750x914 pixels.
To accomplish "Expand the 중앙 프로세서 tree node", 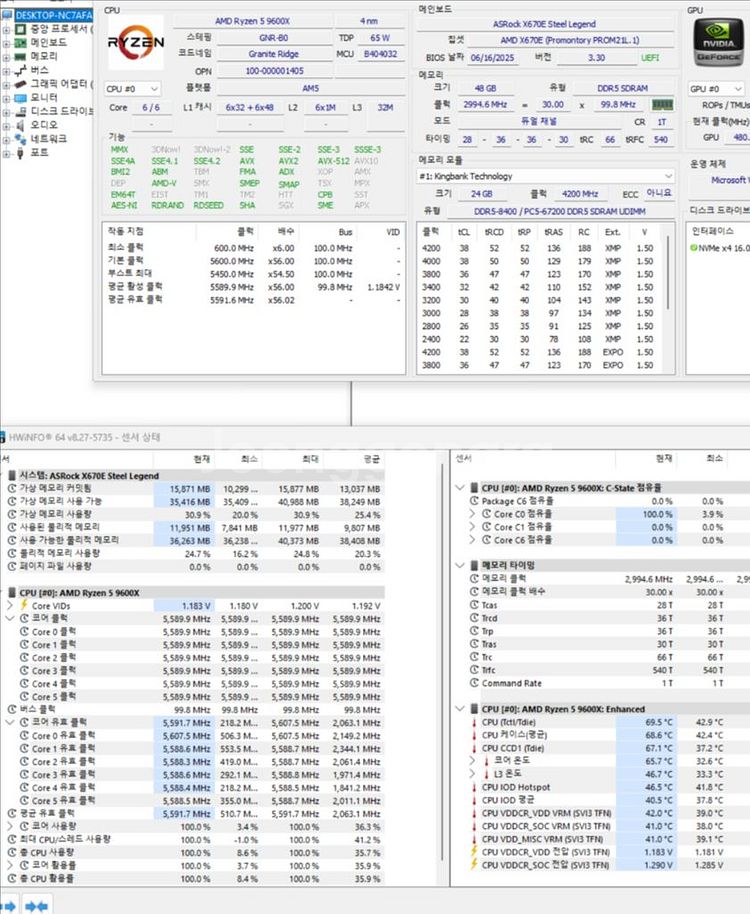I will [6, 29].
